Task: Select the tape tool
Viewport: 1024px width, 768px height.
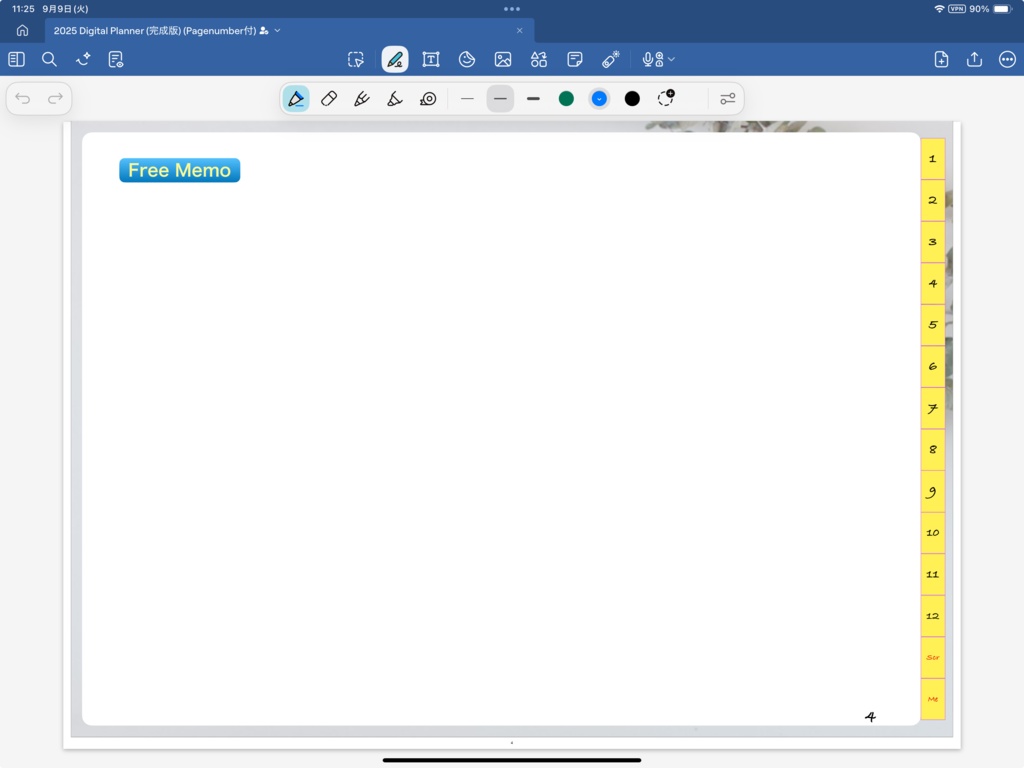Action: pyautogui.click(x=428, y=99)
